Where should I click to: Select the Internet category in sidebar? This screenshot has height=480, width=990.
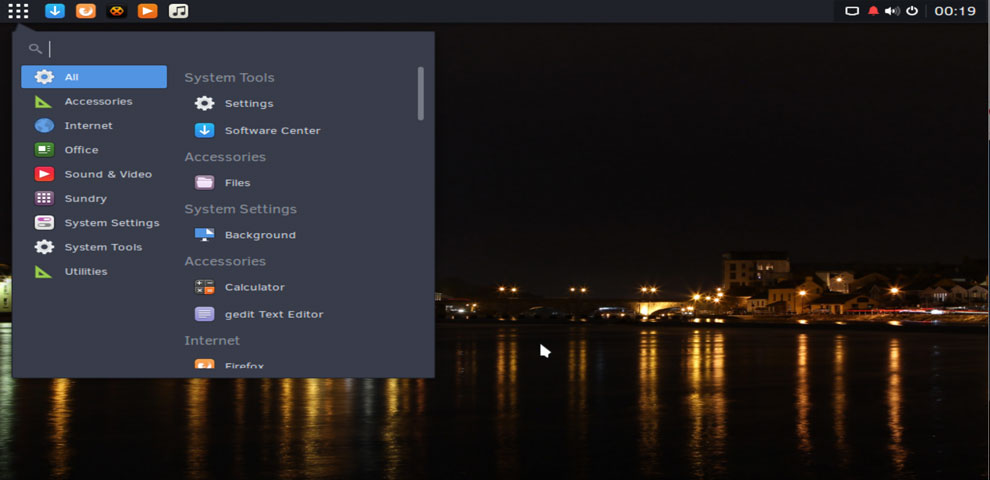(x=94, y=126)
